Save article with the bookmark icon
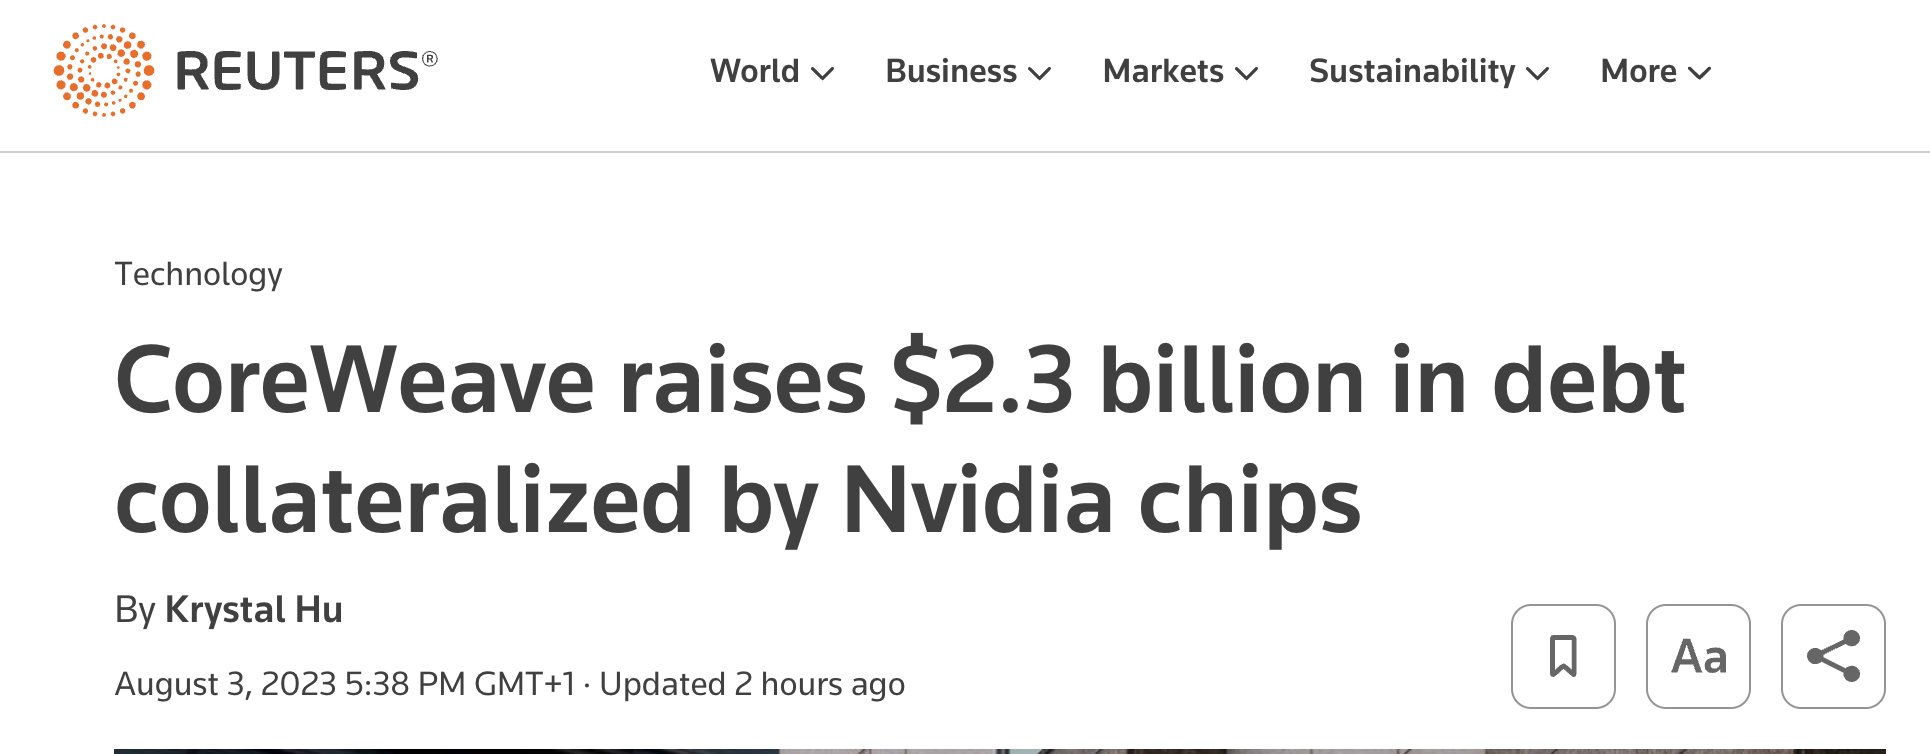 pyautogui.click(x=1563, y=656)
